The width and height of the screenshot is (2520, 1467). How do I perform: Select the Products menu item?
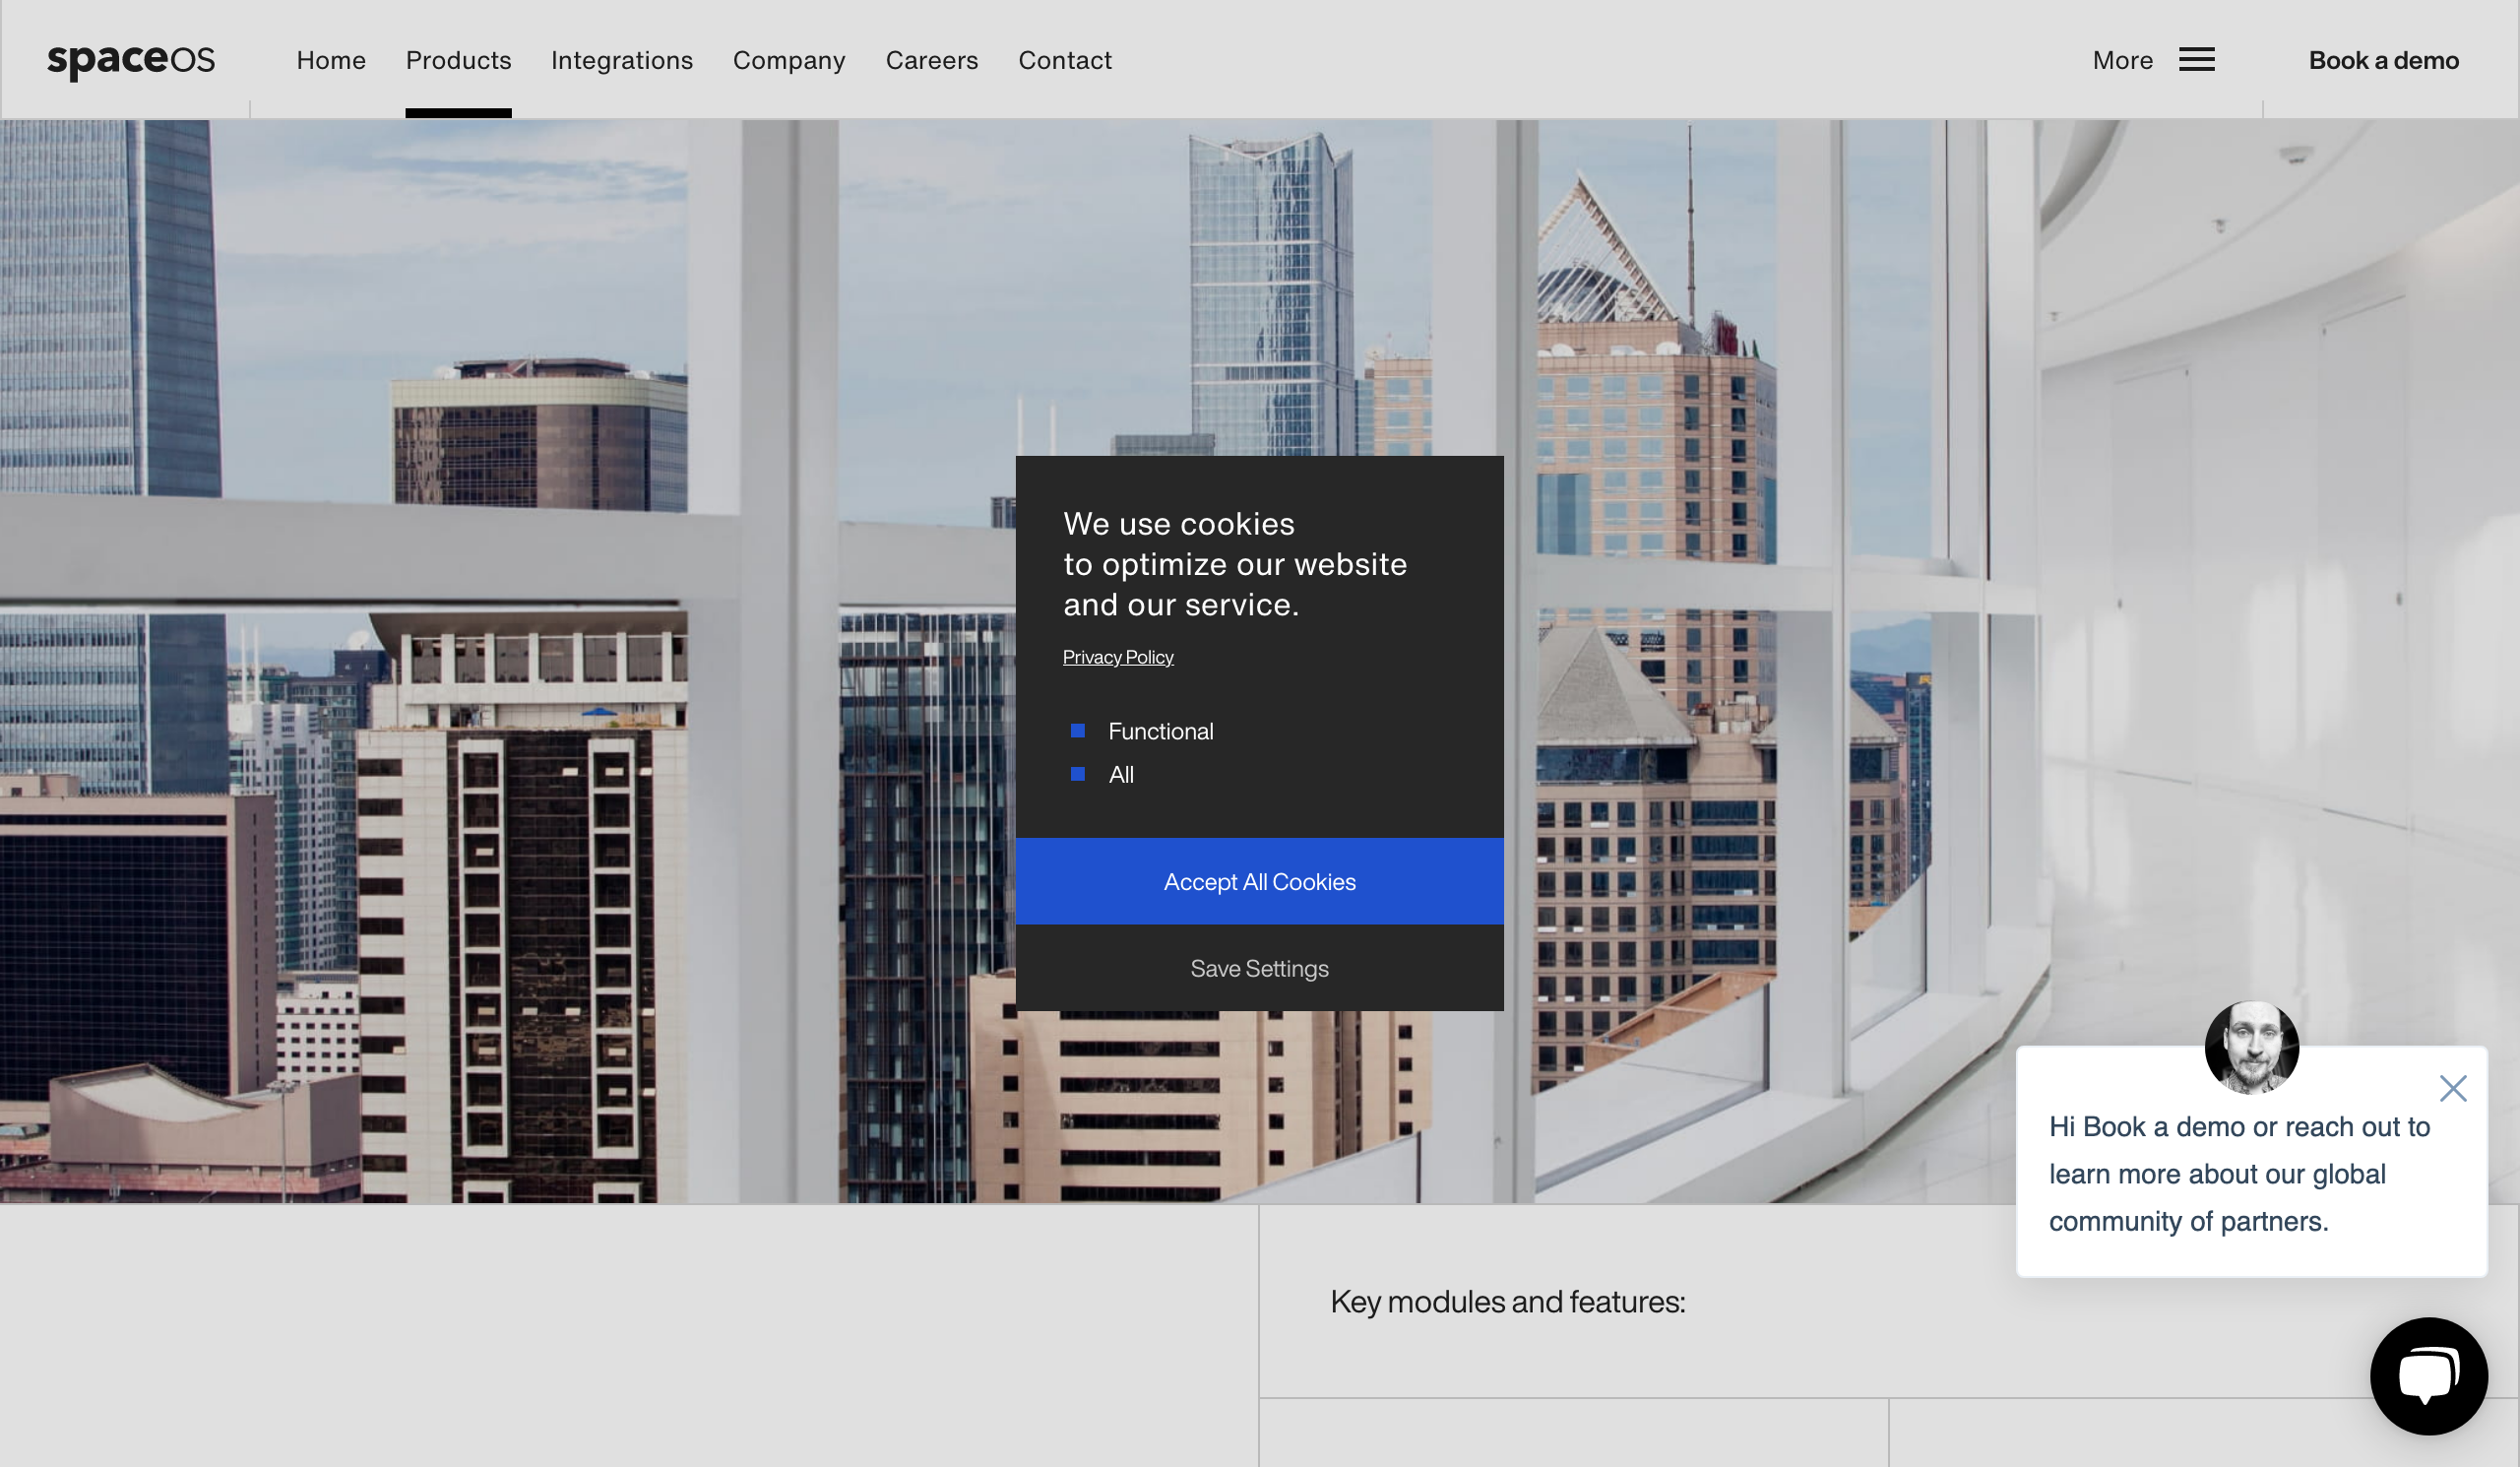point(459,60)
